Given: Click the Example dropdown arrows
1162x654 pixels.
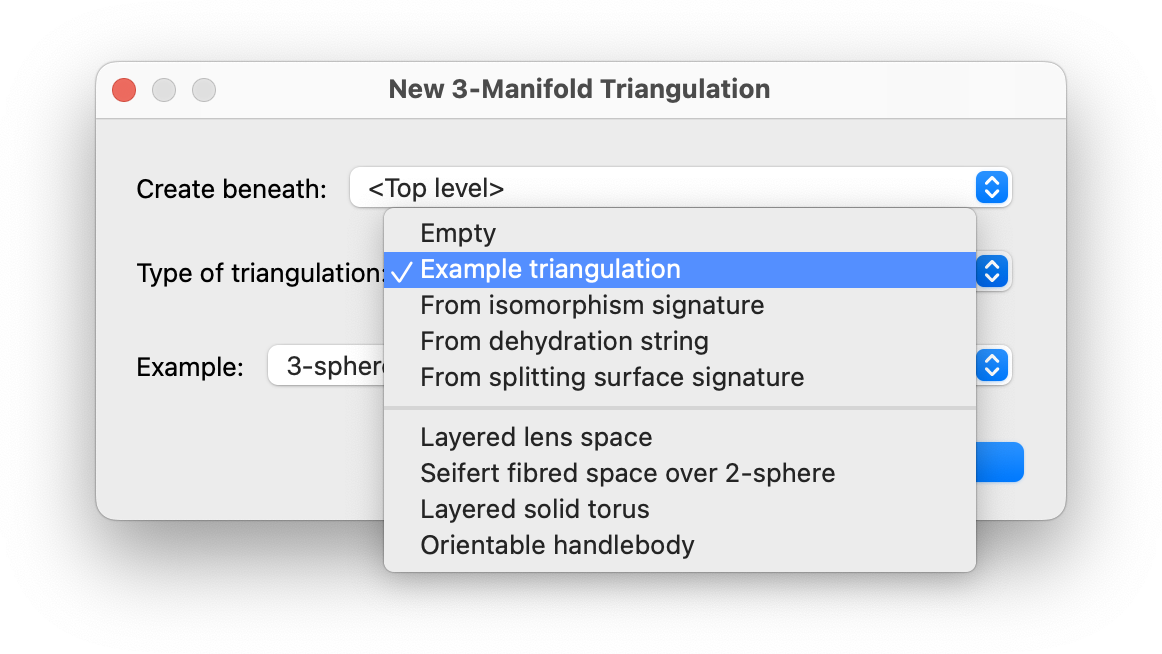Looking at the screenshot, I should 991,366.
